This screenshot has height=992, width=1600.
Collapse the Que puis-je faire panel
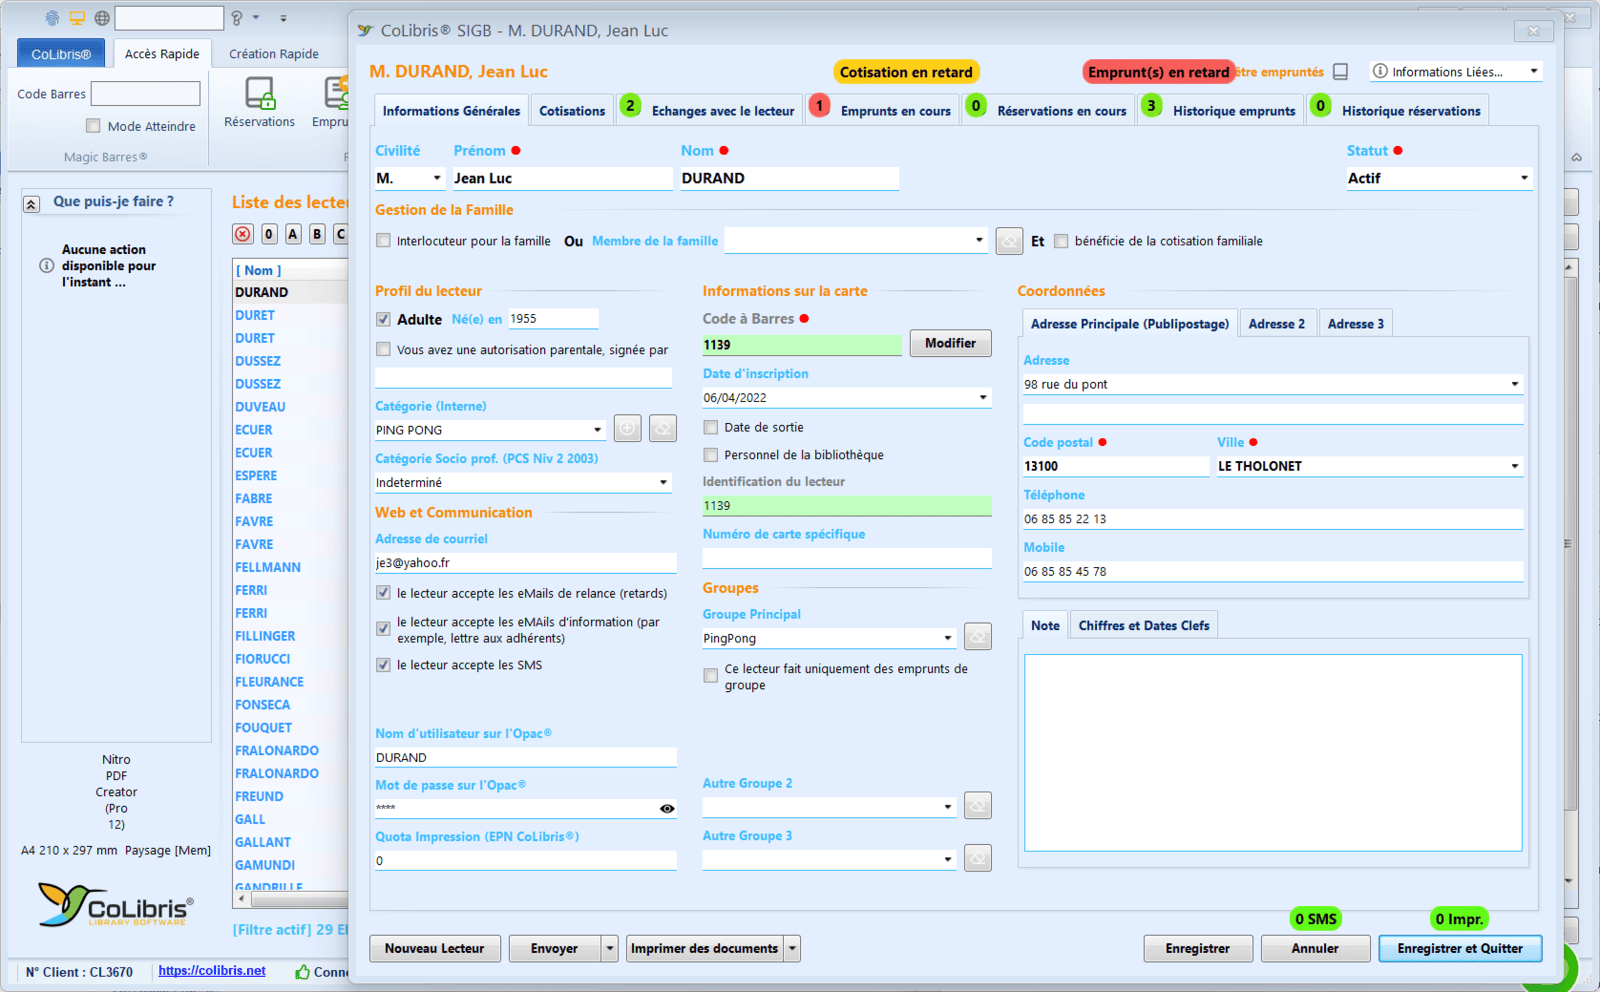click(x=31, y=204)
